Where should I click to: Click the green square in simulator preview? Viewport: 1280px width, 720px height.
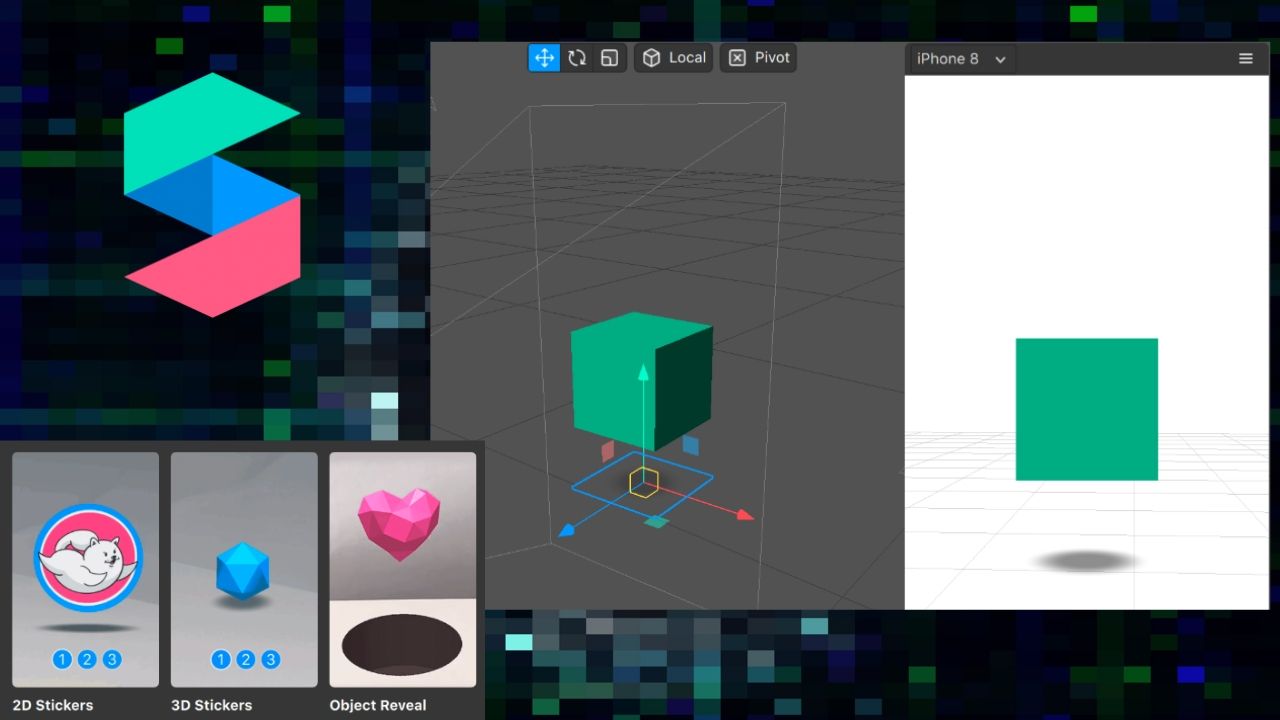tap(1087, 409)
